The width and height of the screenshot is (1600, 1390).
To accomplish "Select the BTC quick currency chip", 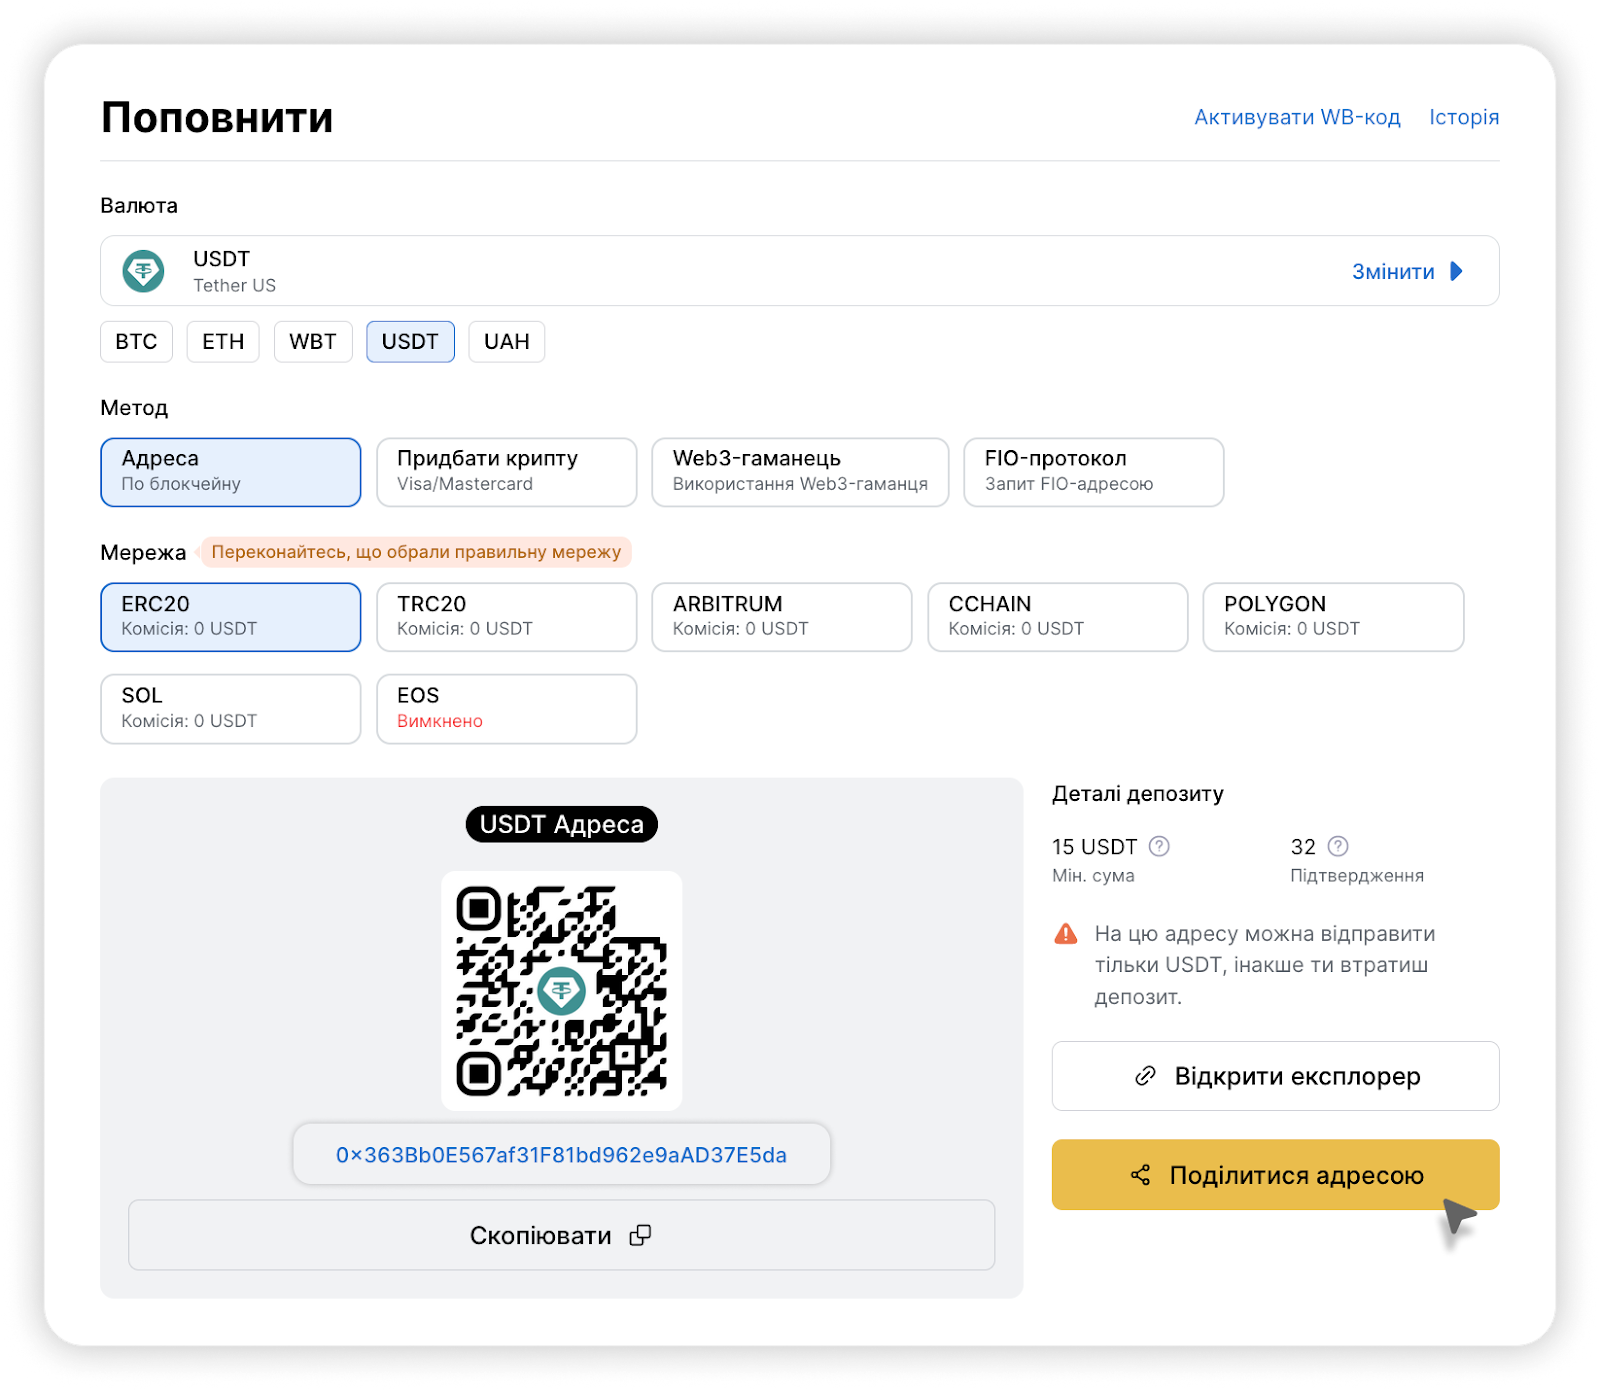I will pyautogui.click(x=136, y=342).
